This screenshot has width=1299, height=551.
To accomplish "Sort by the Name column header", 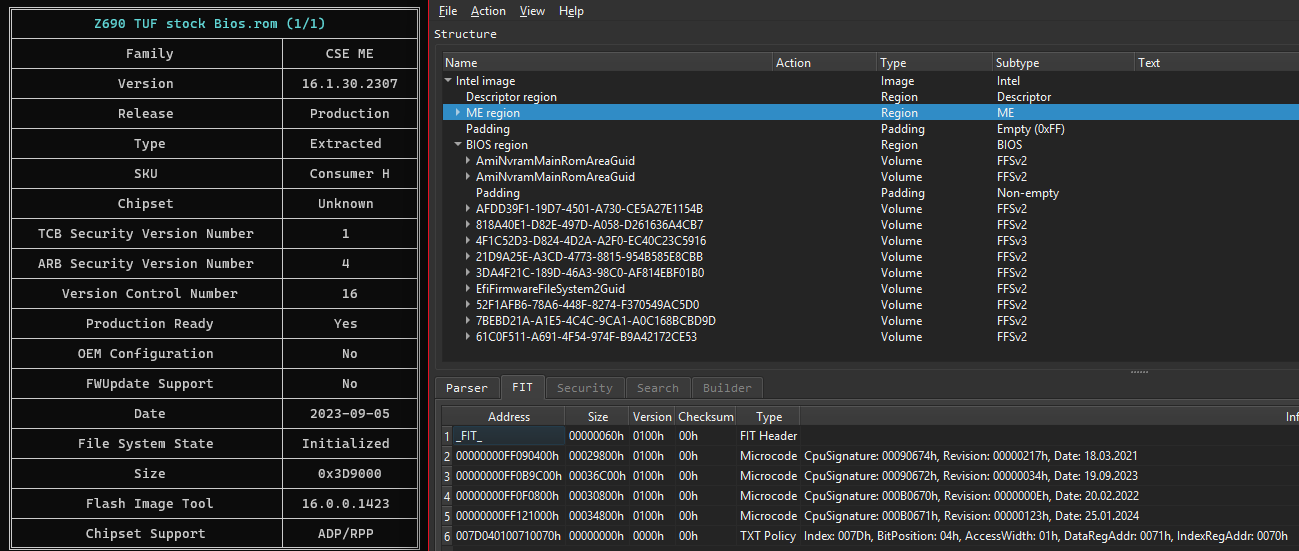I will (607, 63).
